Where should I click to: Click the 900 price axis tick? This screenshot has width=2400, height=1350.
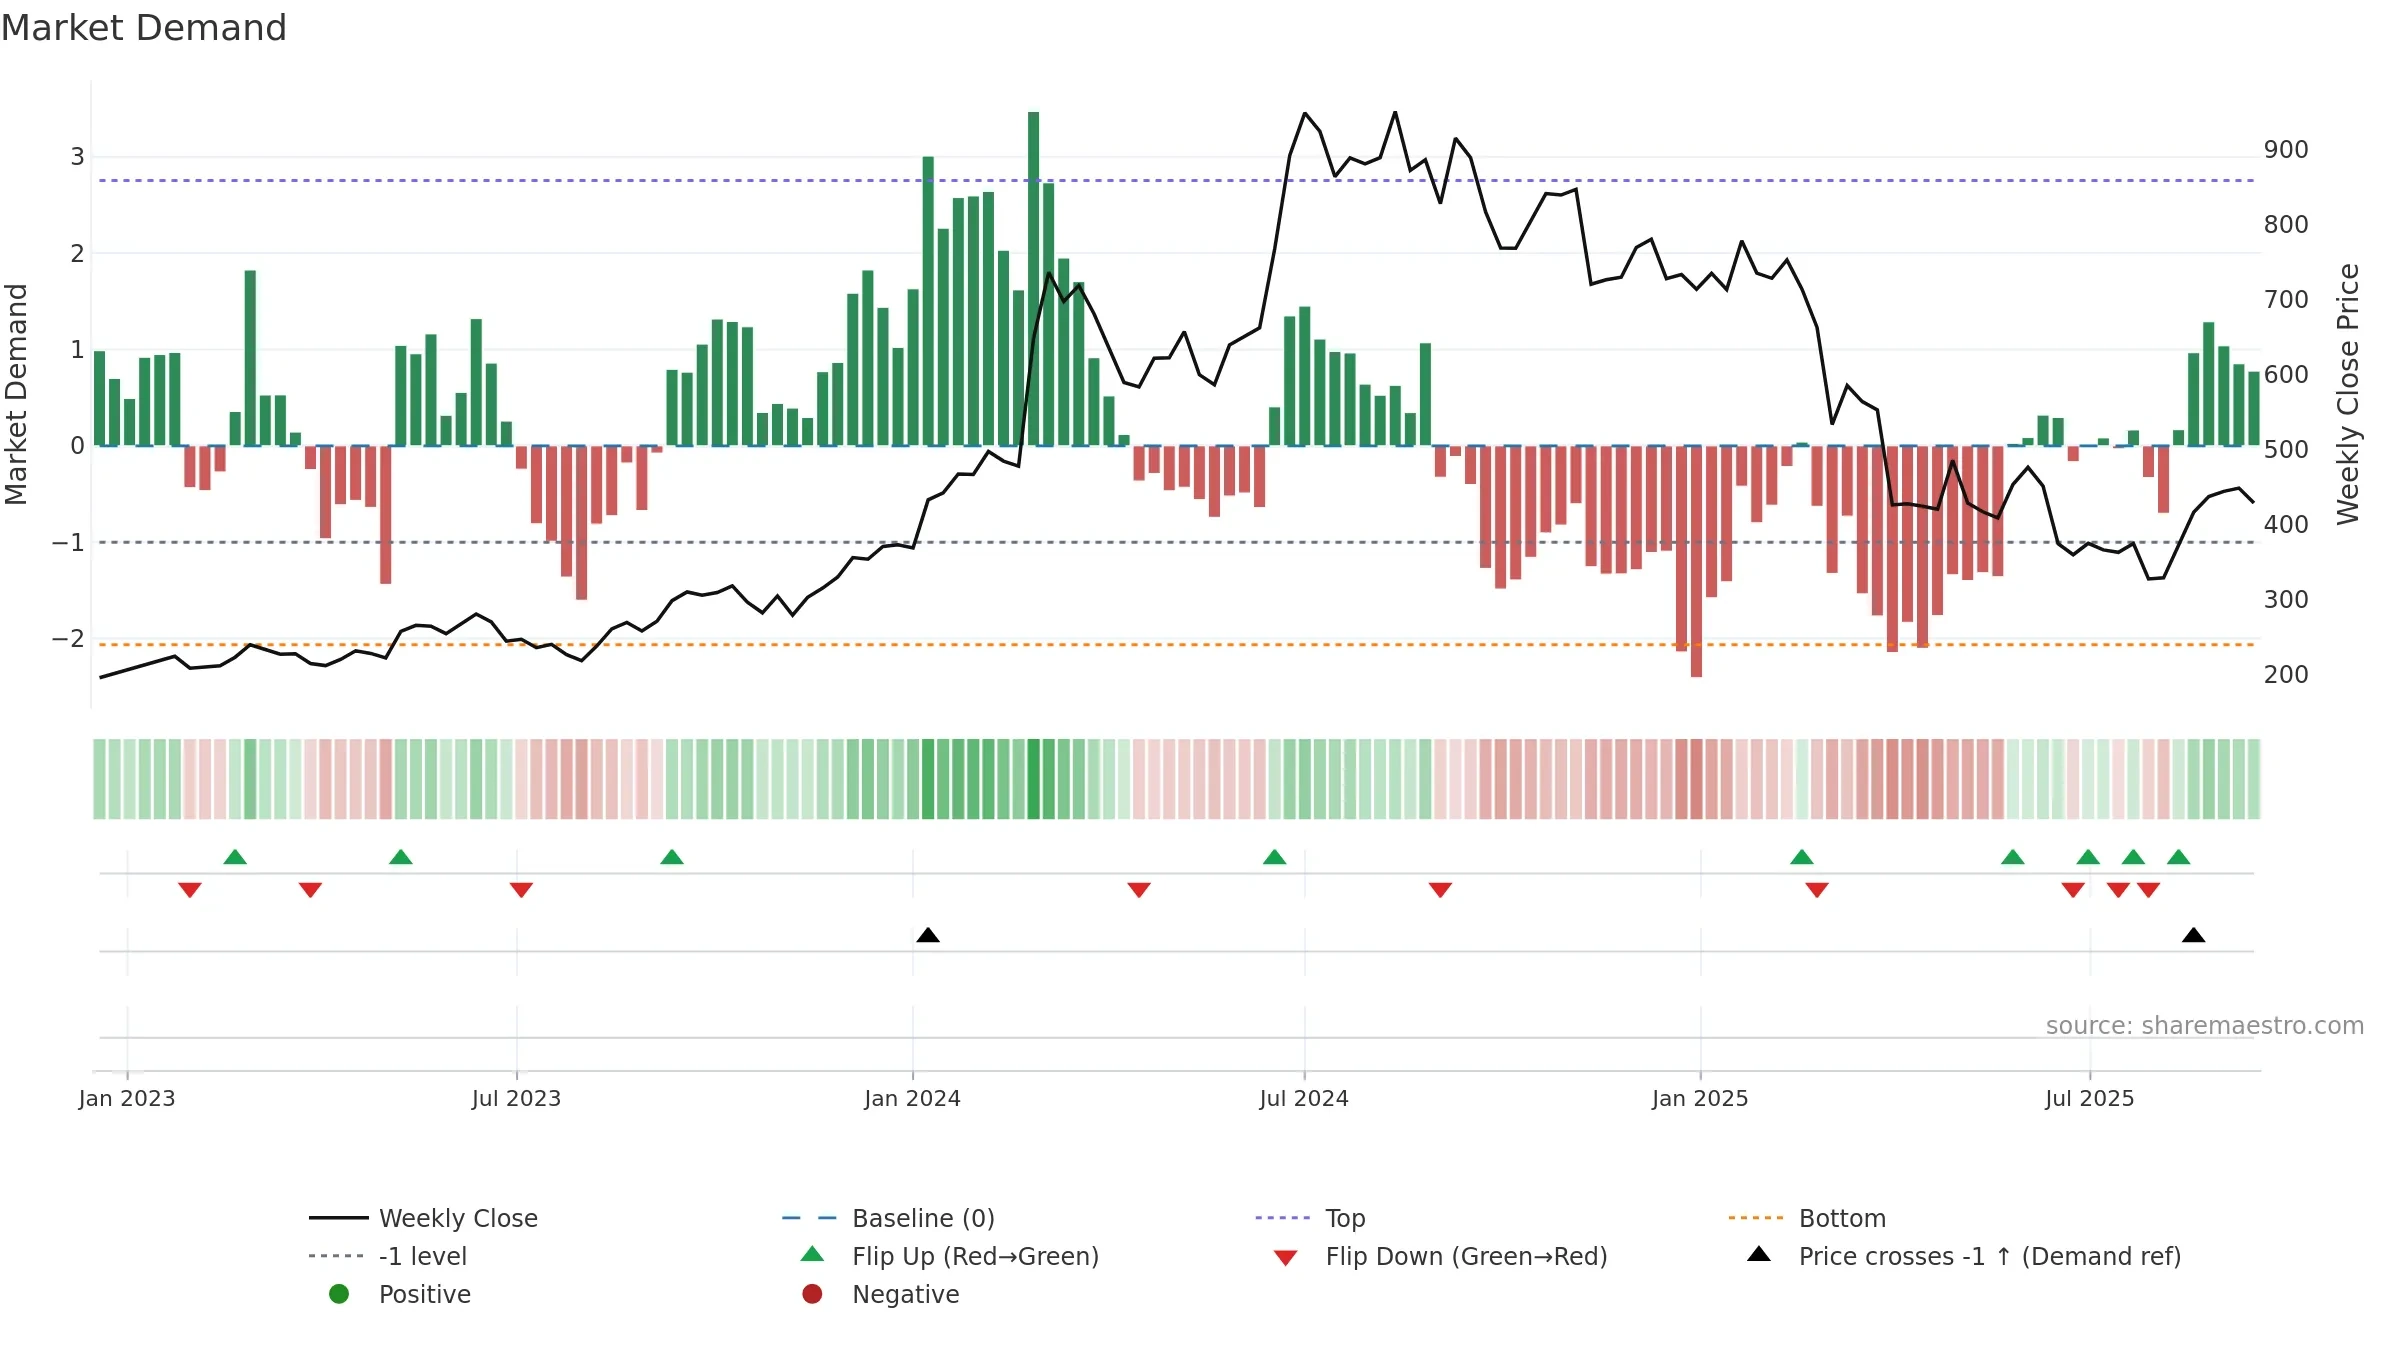(2286, 150)
